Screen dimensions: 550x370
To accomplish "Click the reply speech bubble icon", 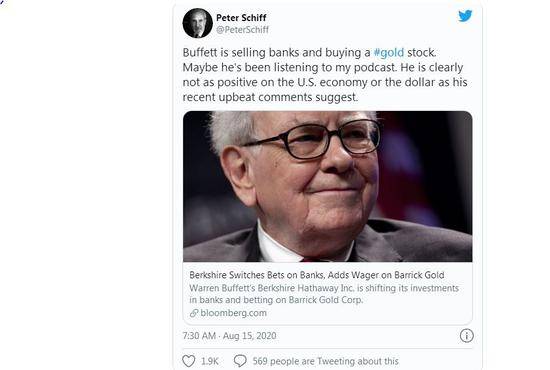I will [240, 361].
